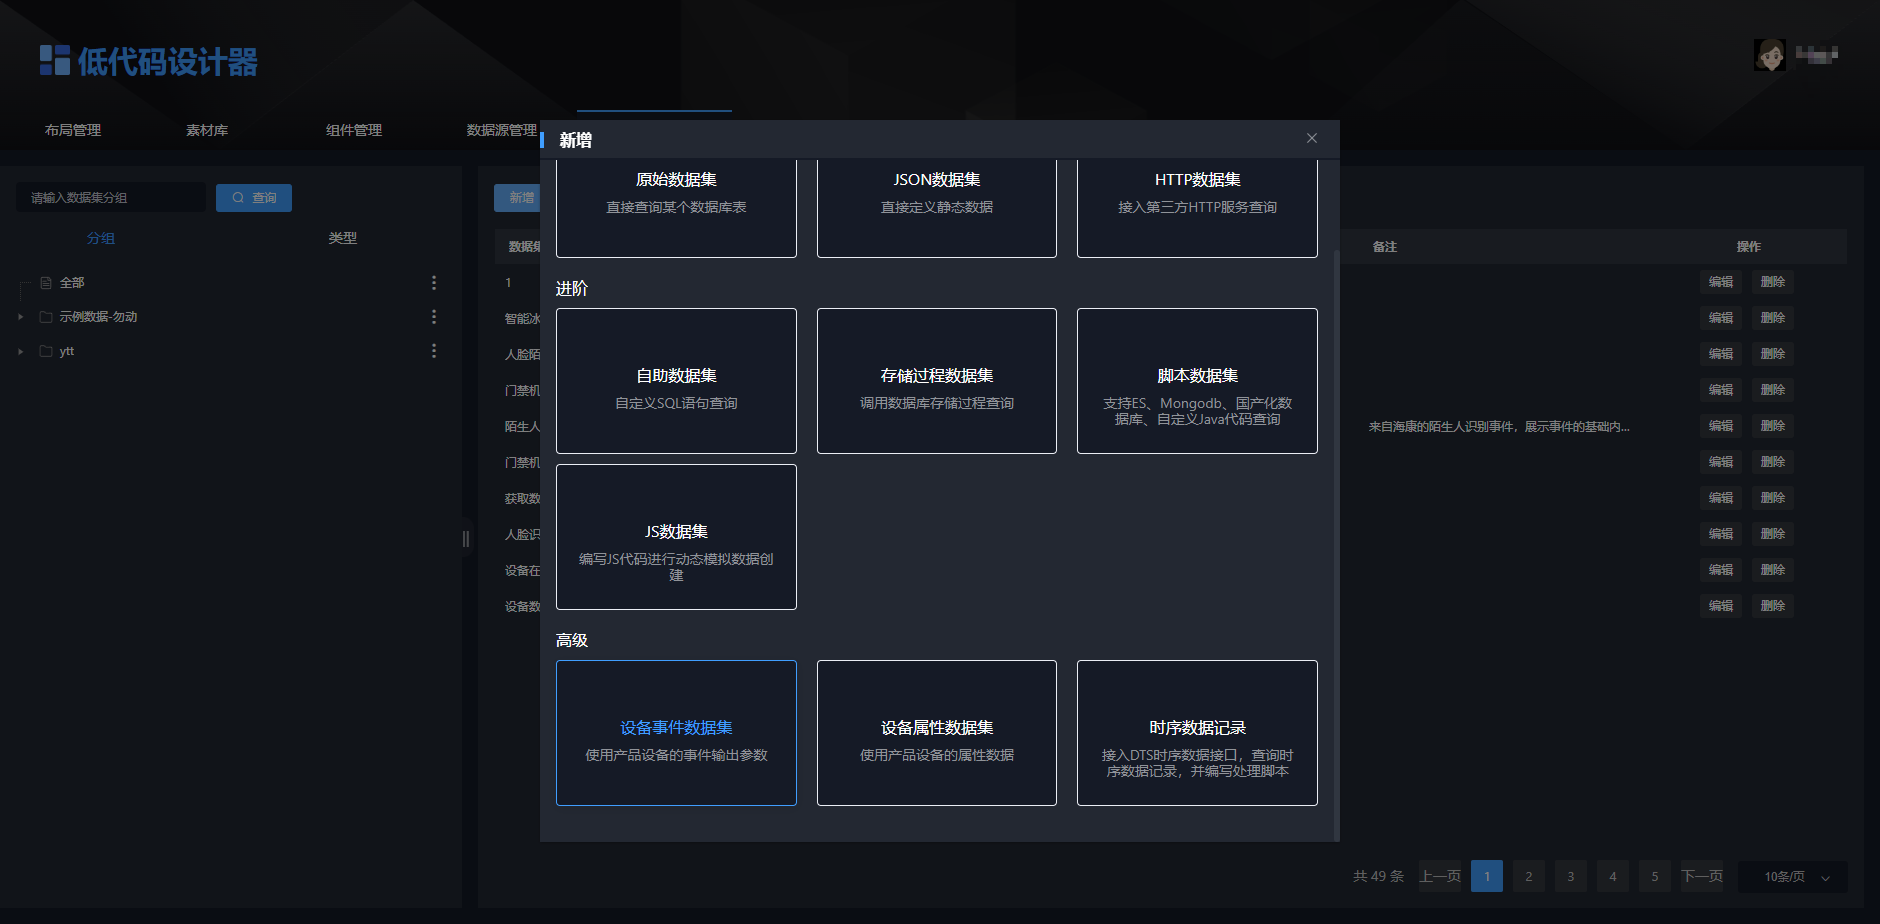Close the 新增 dialog
This screenshot has height=924, width=1880.
(x=1312, y=138)
